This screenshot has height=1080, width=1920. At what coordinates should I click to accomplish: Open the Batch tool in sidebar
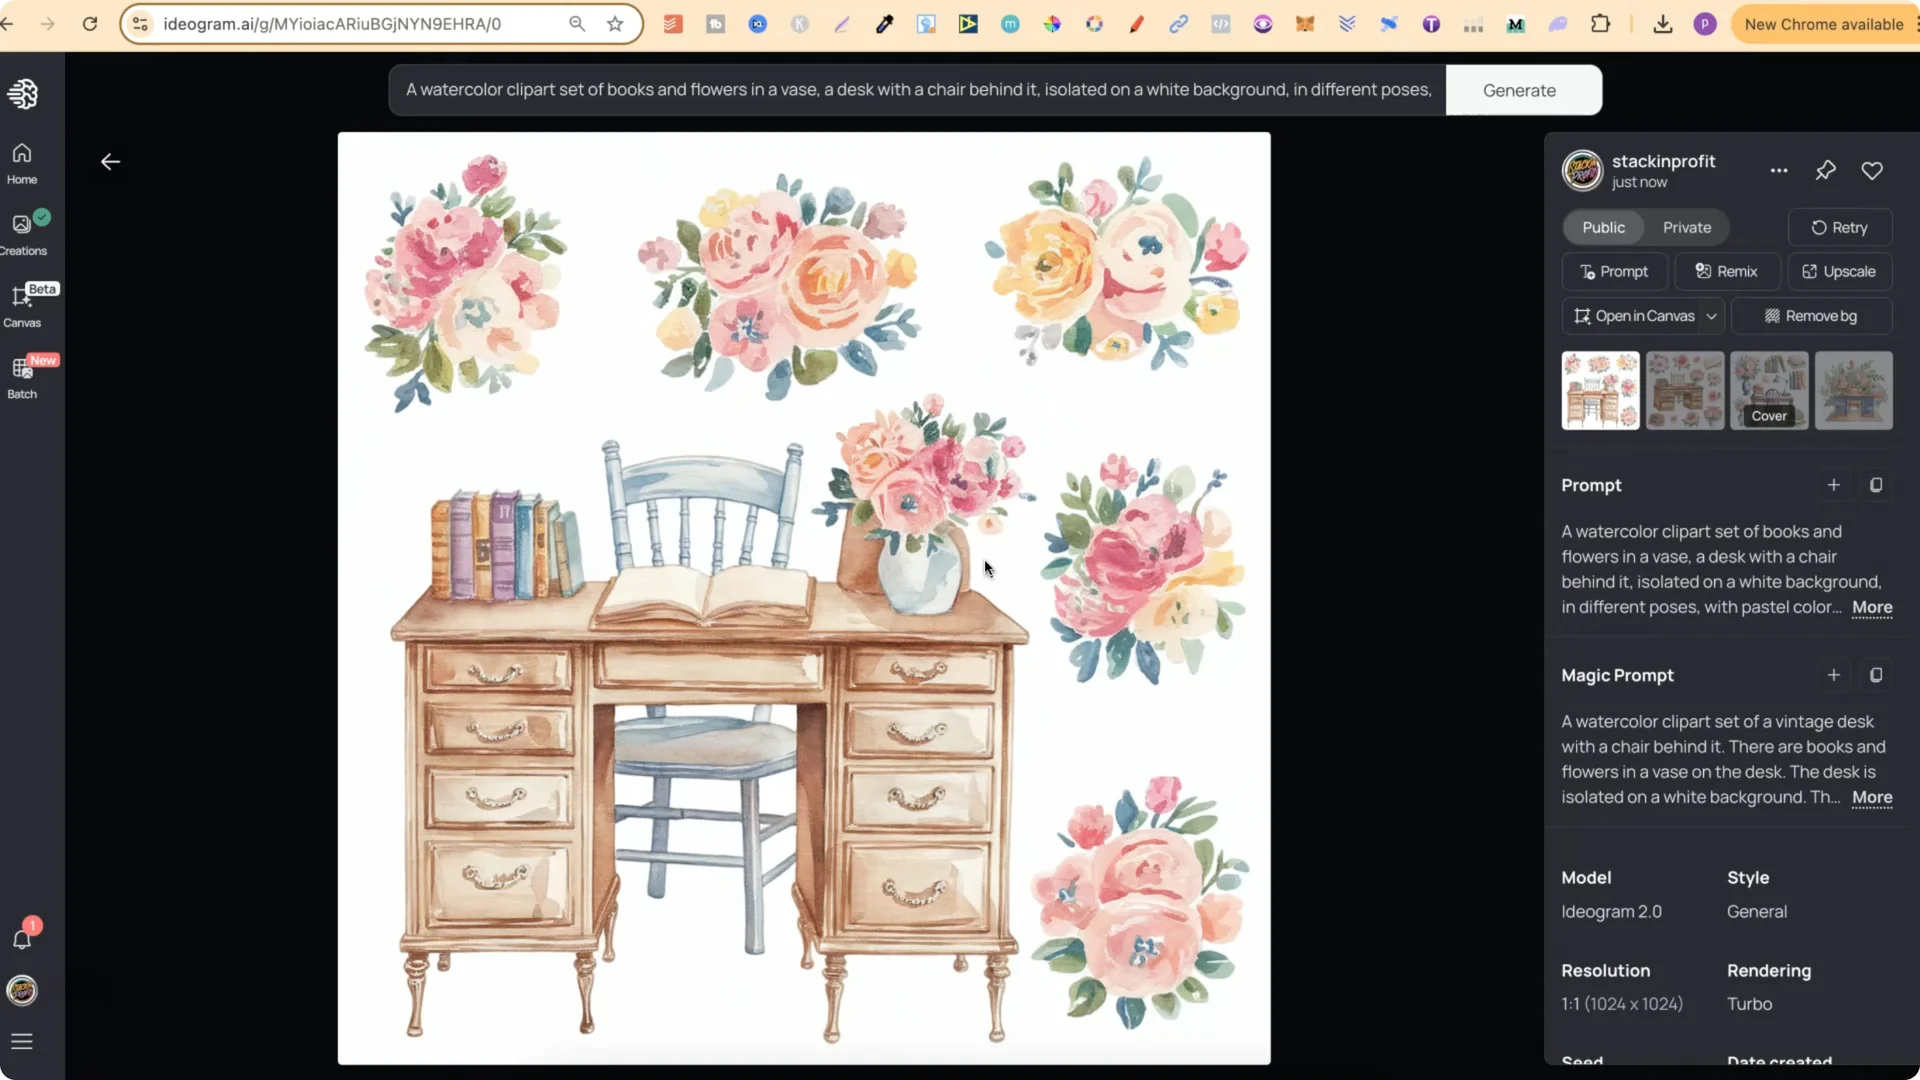point(22,376)
